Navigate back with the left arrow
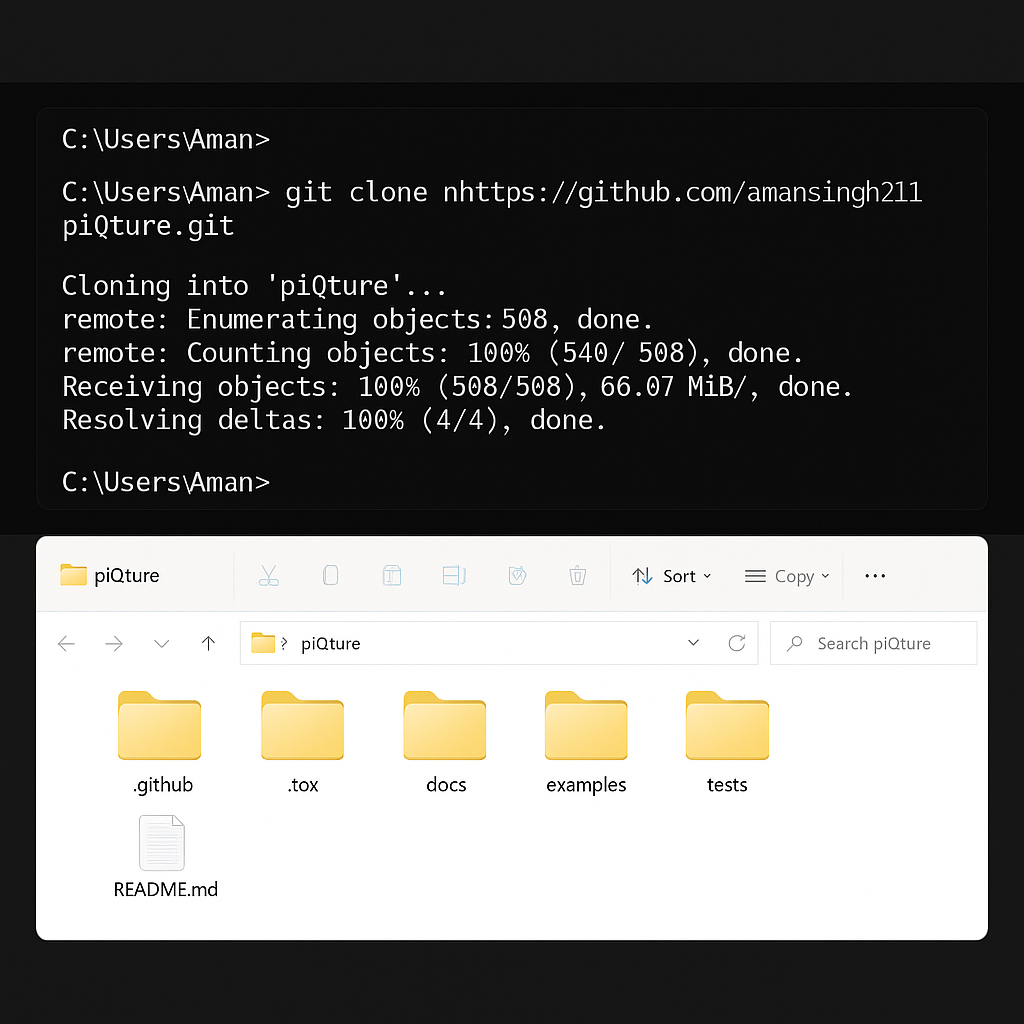The height and width of the screenshot is (1024, 1024). click(67, 643)
